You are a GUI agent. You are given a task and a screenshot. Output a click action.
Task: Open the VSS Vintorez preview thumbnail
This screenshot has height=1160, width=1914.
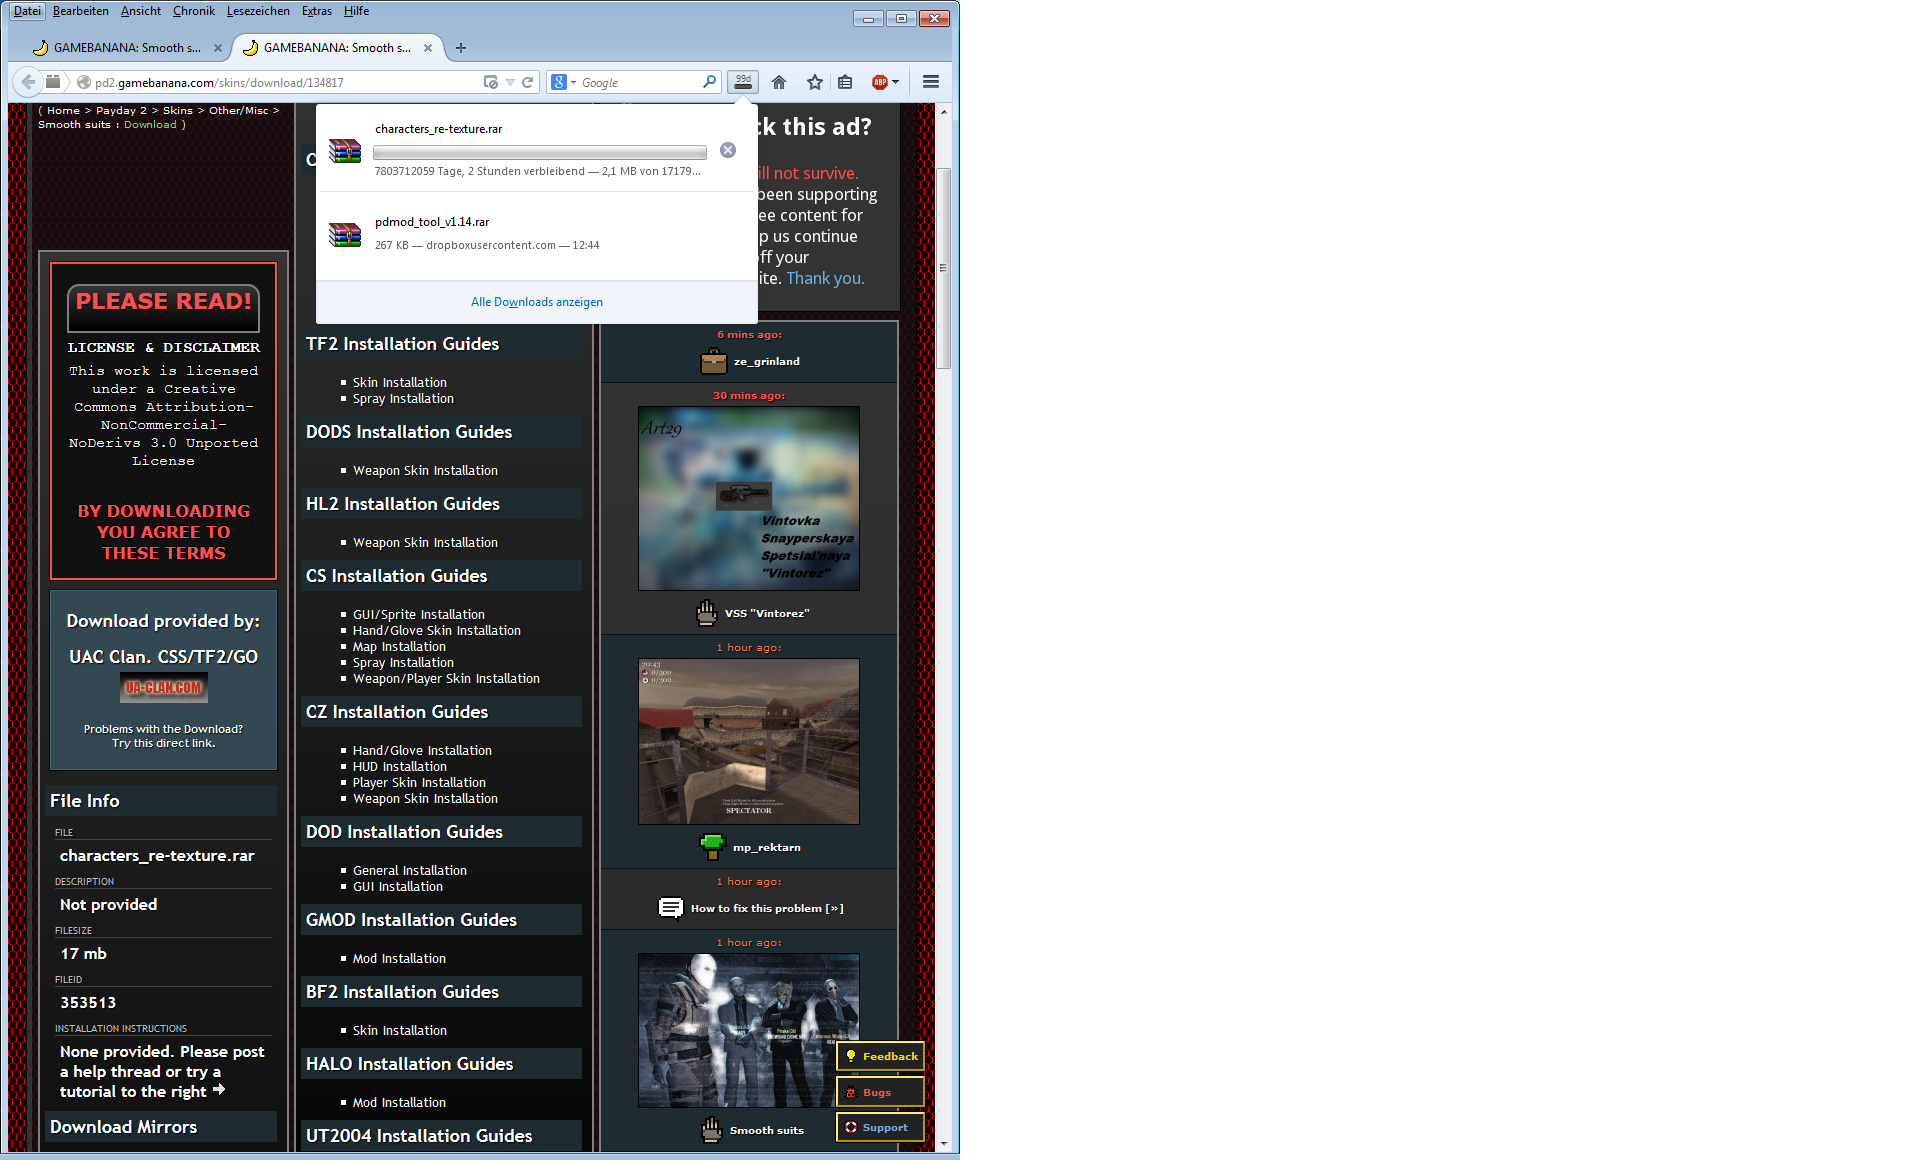pos(749,498)
